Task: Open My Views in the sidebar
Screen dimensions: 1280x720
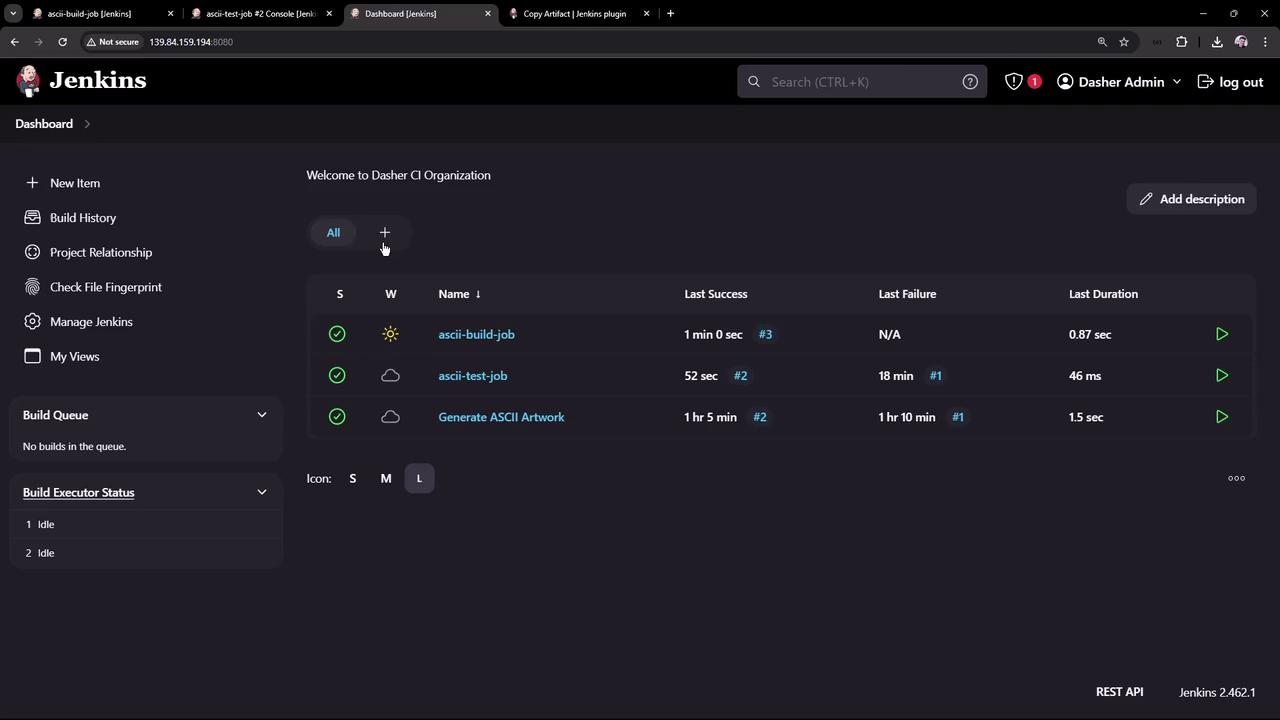Action: coord(61,357)
